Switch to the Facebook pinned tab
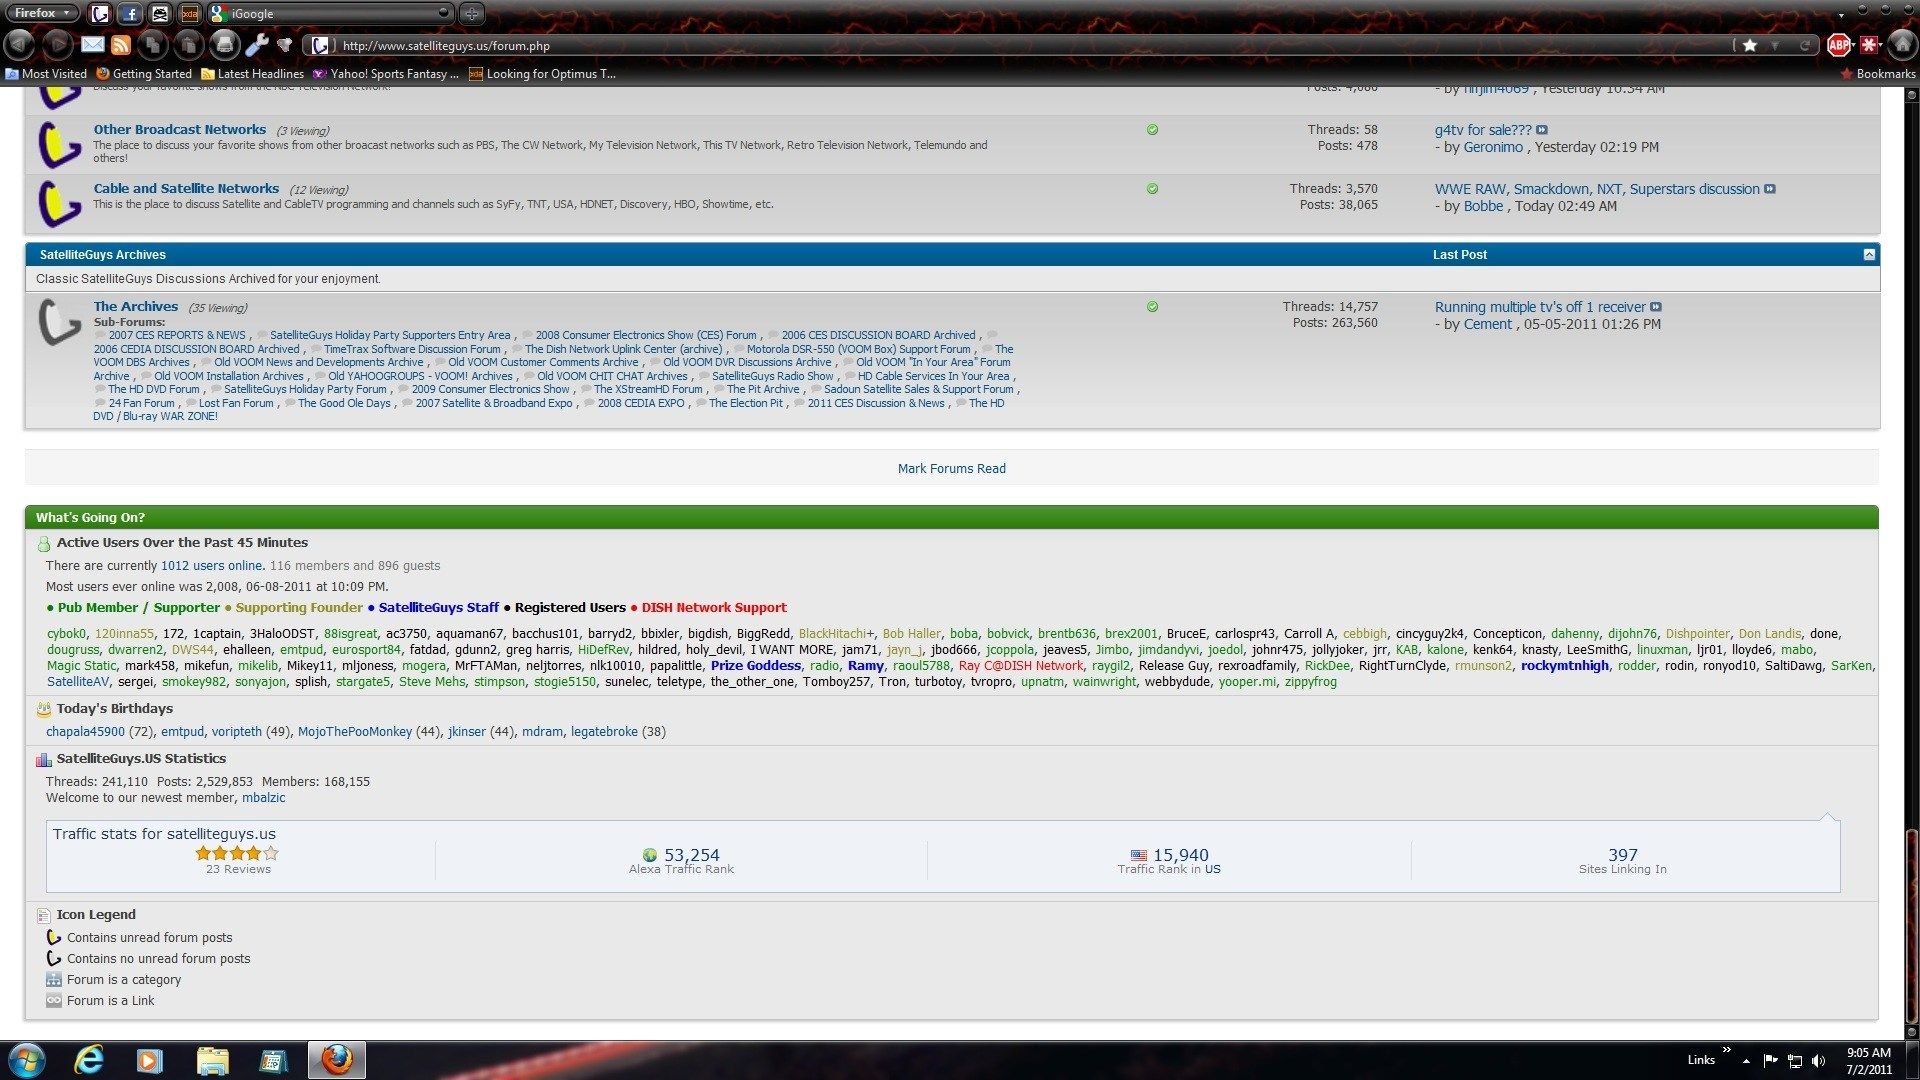This screenshot has width=1920, height=1080. [x=130, y=14]
